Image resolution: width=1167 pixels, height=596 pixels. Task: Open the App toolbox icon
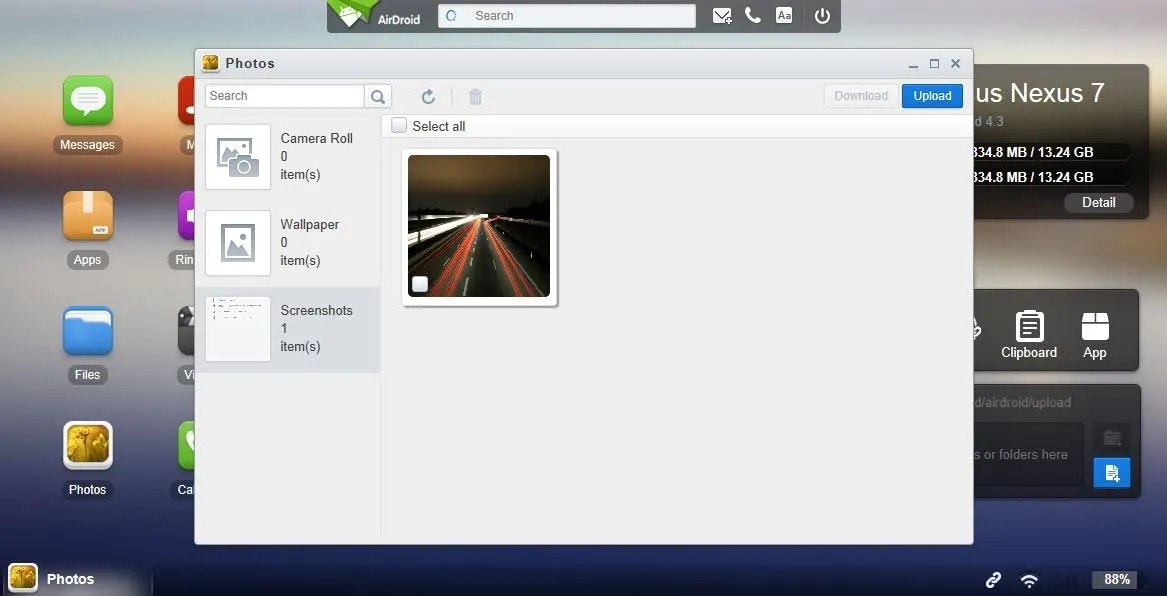coord(1095,335)
